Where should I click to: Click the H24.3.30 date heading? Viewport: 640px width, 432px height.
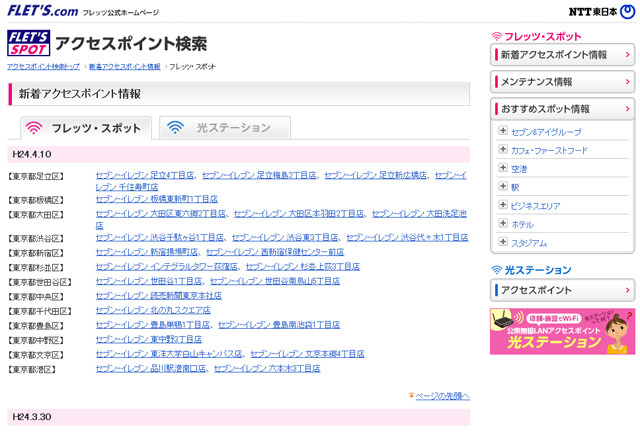[x=32, y=417]
